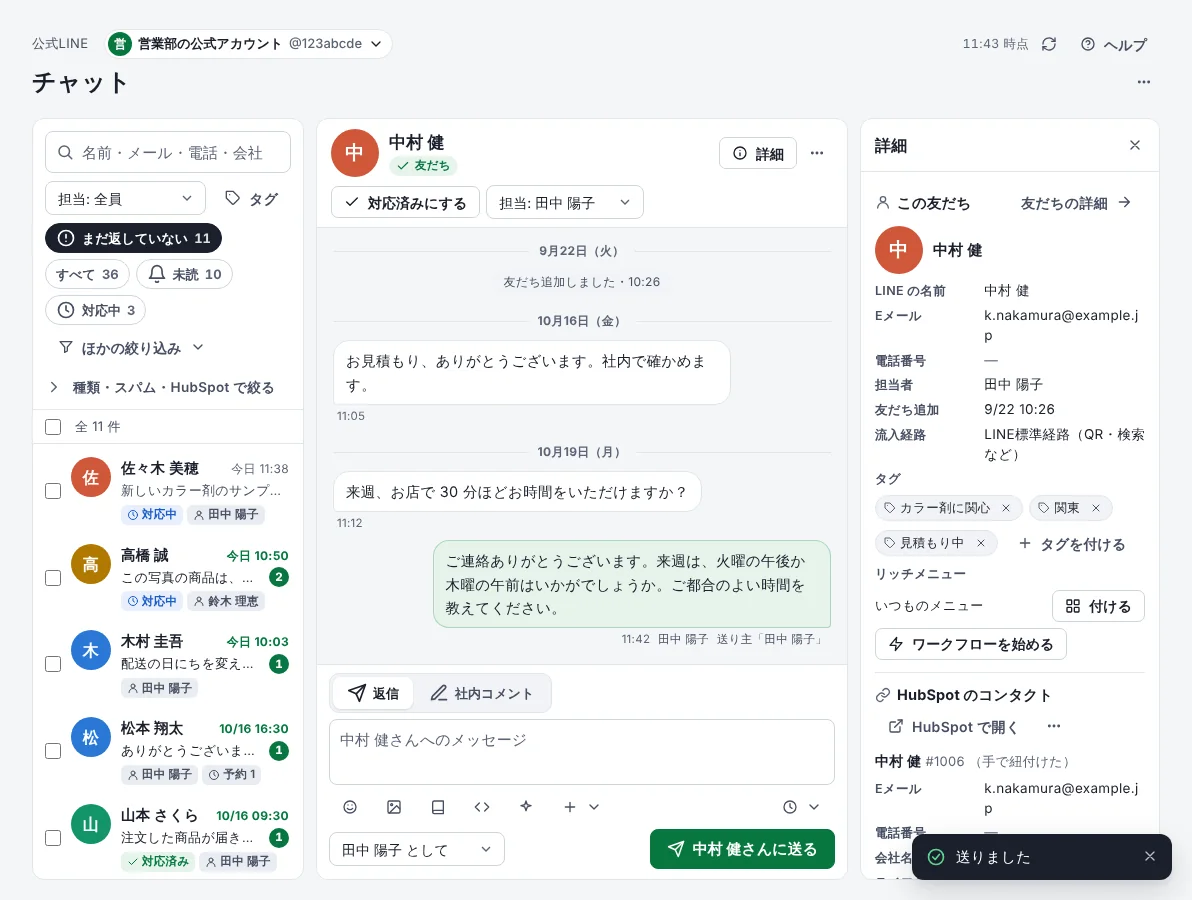Select the 対応中 3 filter
The height and width of the screenshot is (900, 1192).
96,310
